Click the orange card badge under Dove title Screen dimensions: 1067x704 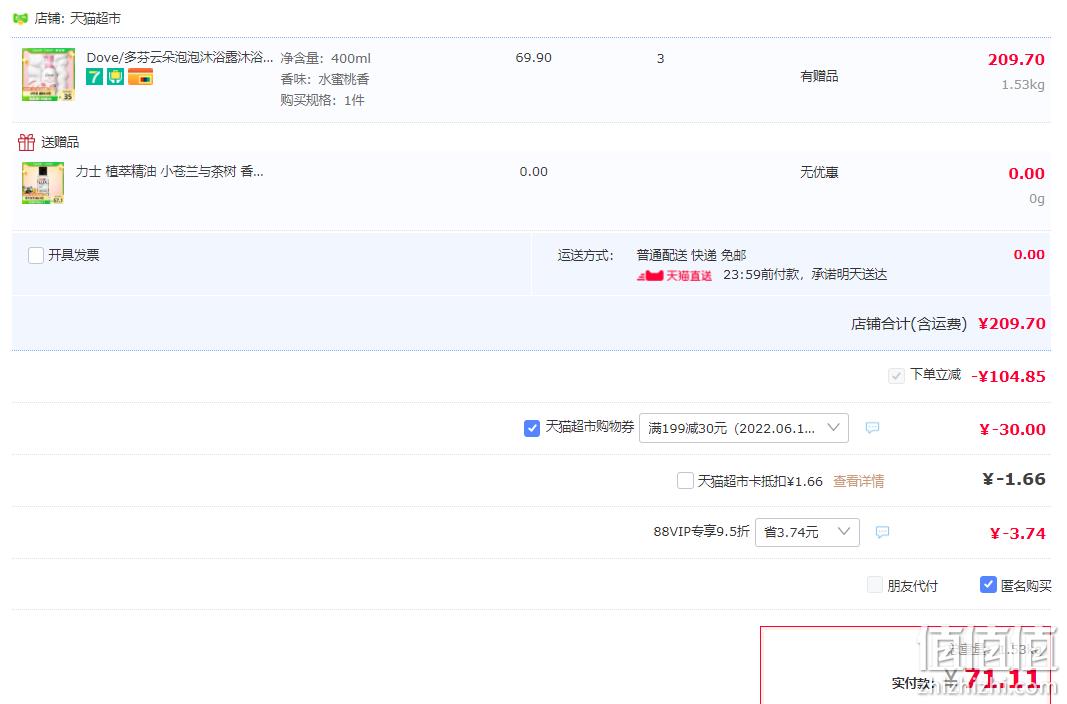pyautogui.click(x=141, y=77)
